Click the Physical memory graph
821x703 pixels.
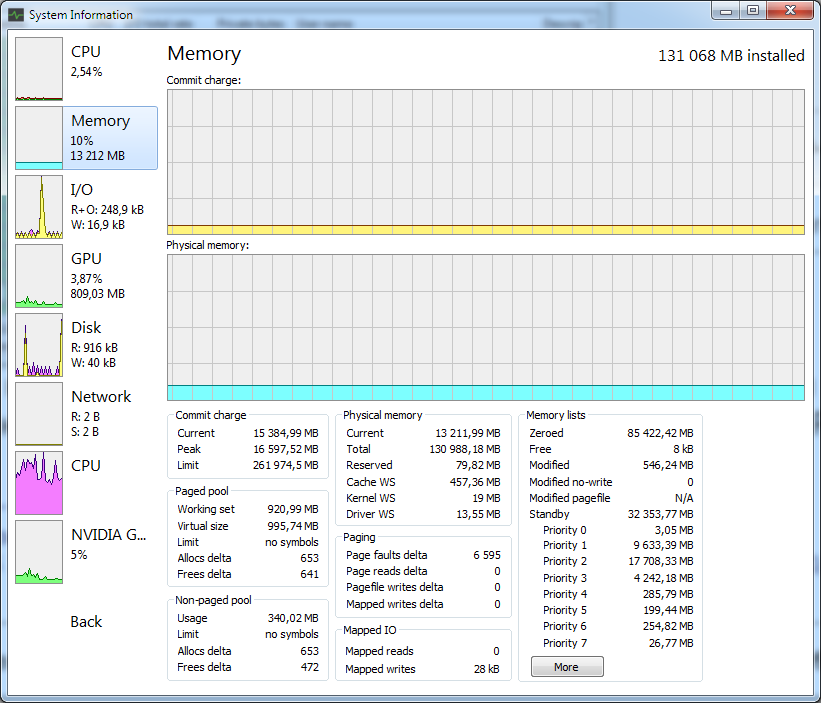(485, 327)
